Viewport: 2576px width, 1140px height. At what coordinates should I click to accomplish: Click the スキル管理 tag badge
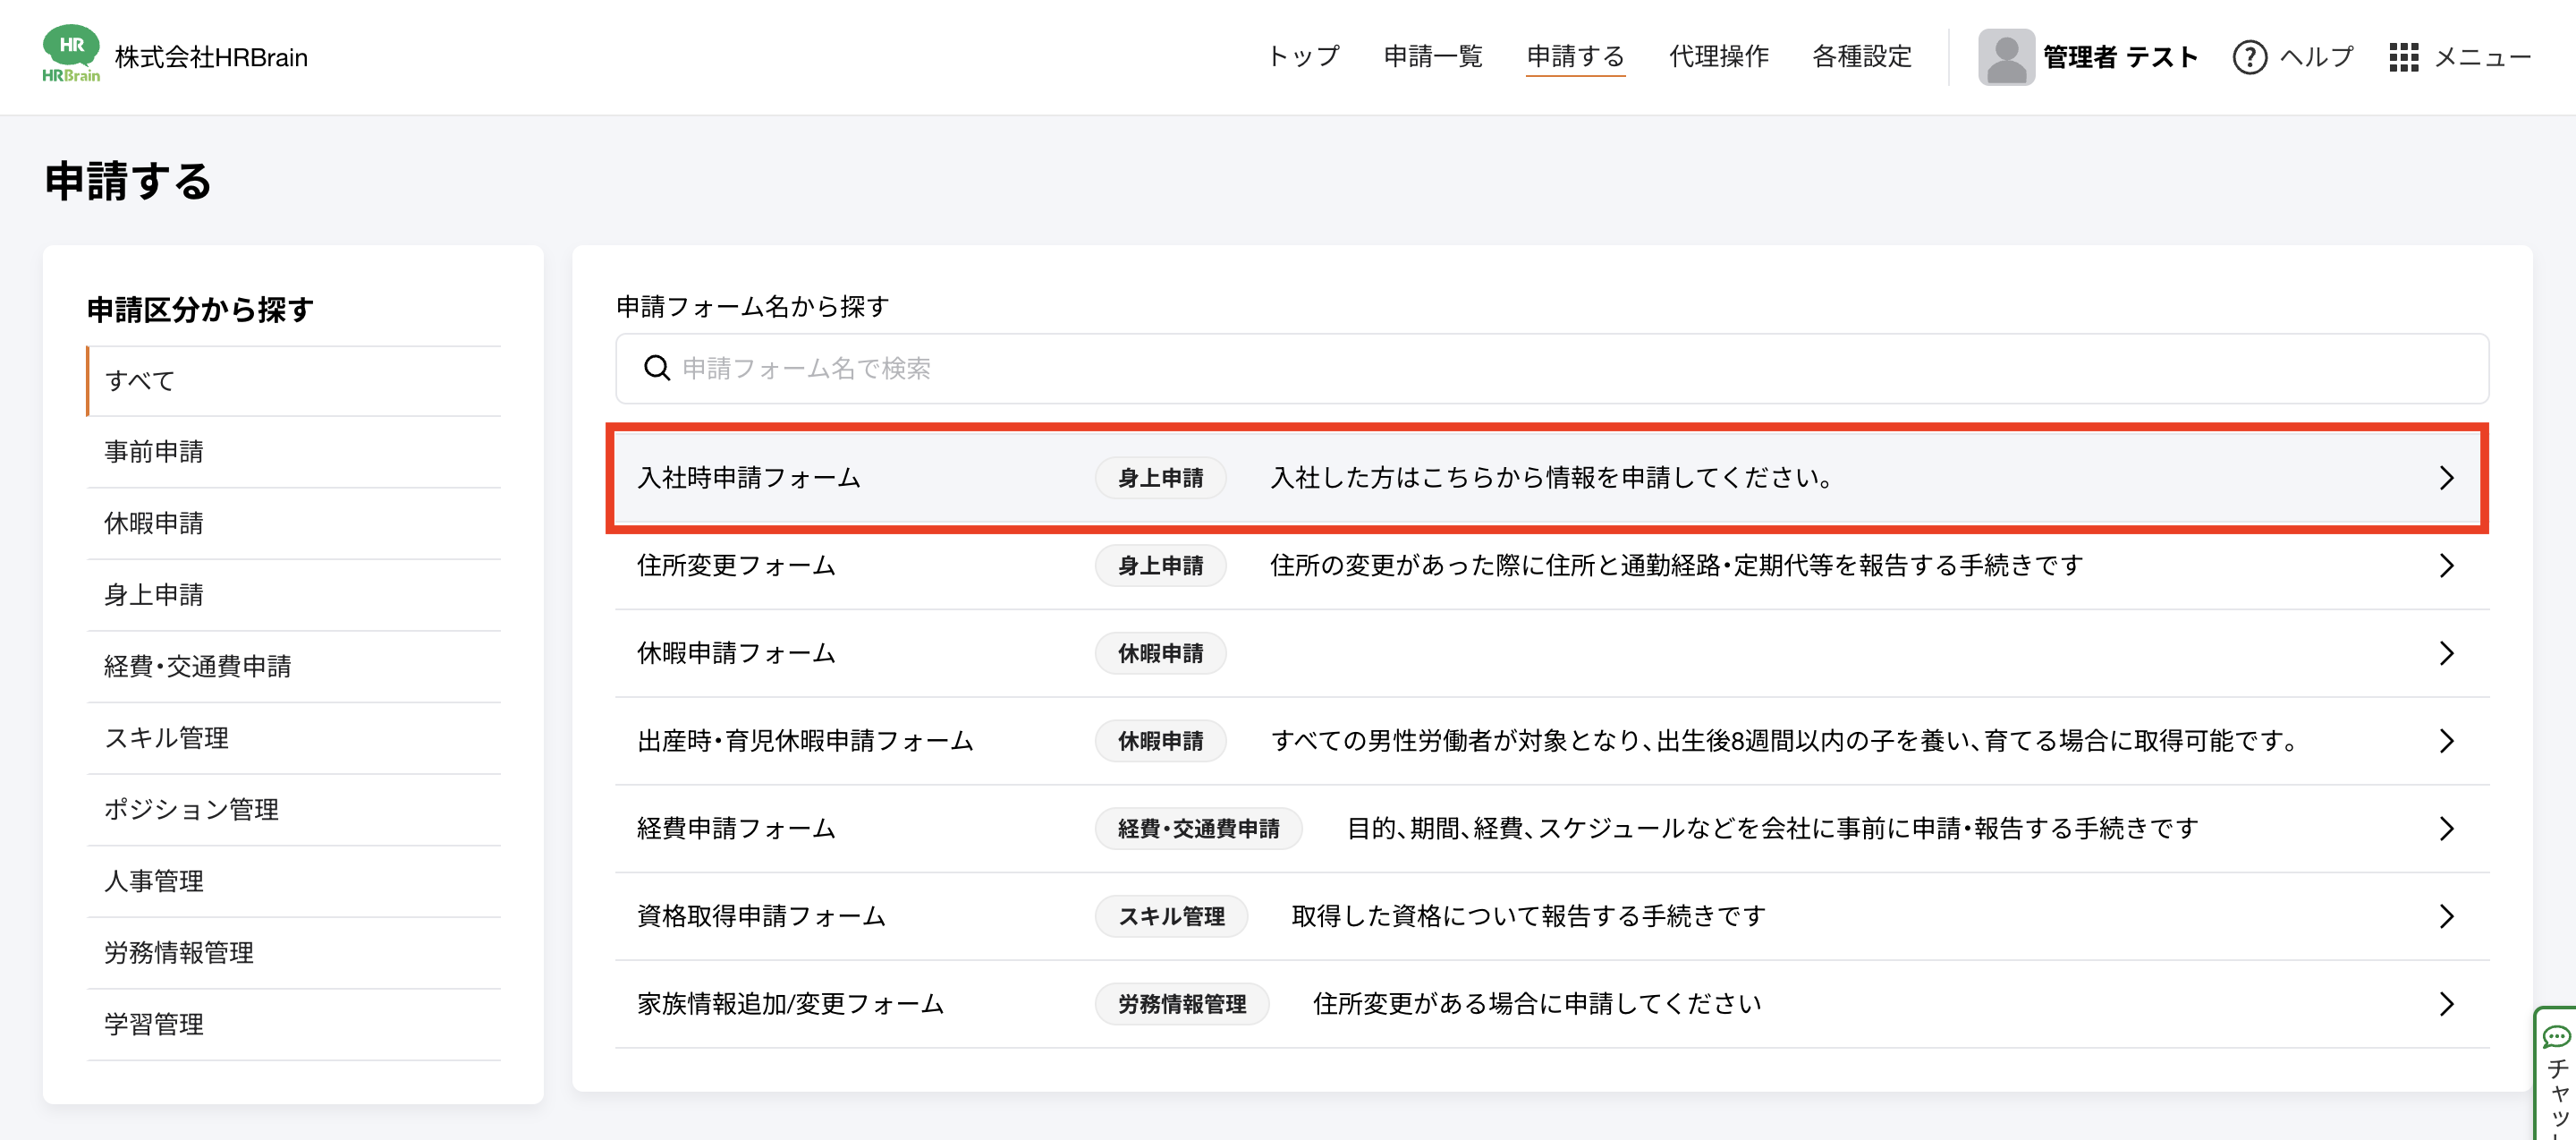click(1170, 916)
